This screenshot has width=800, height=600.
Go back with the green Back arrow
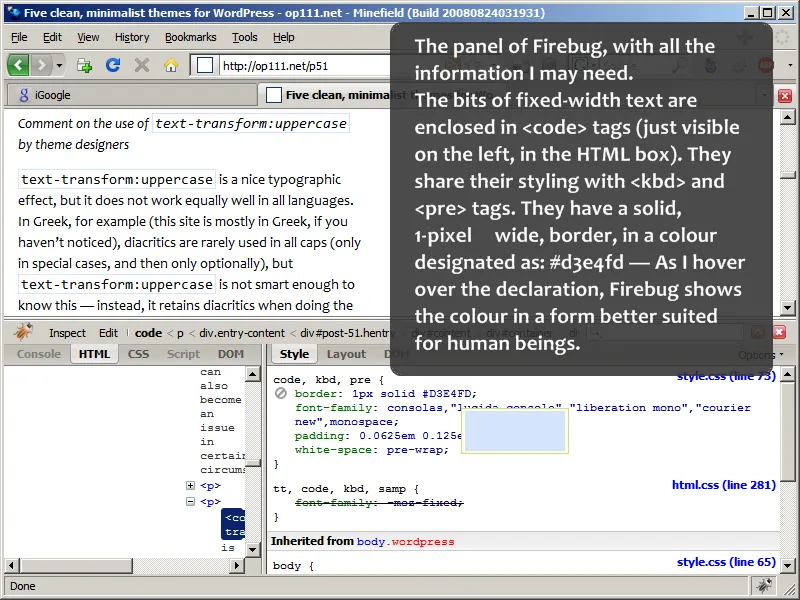(x=18, y=65)
